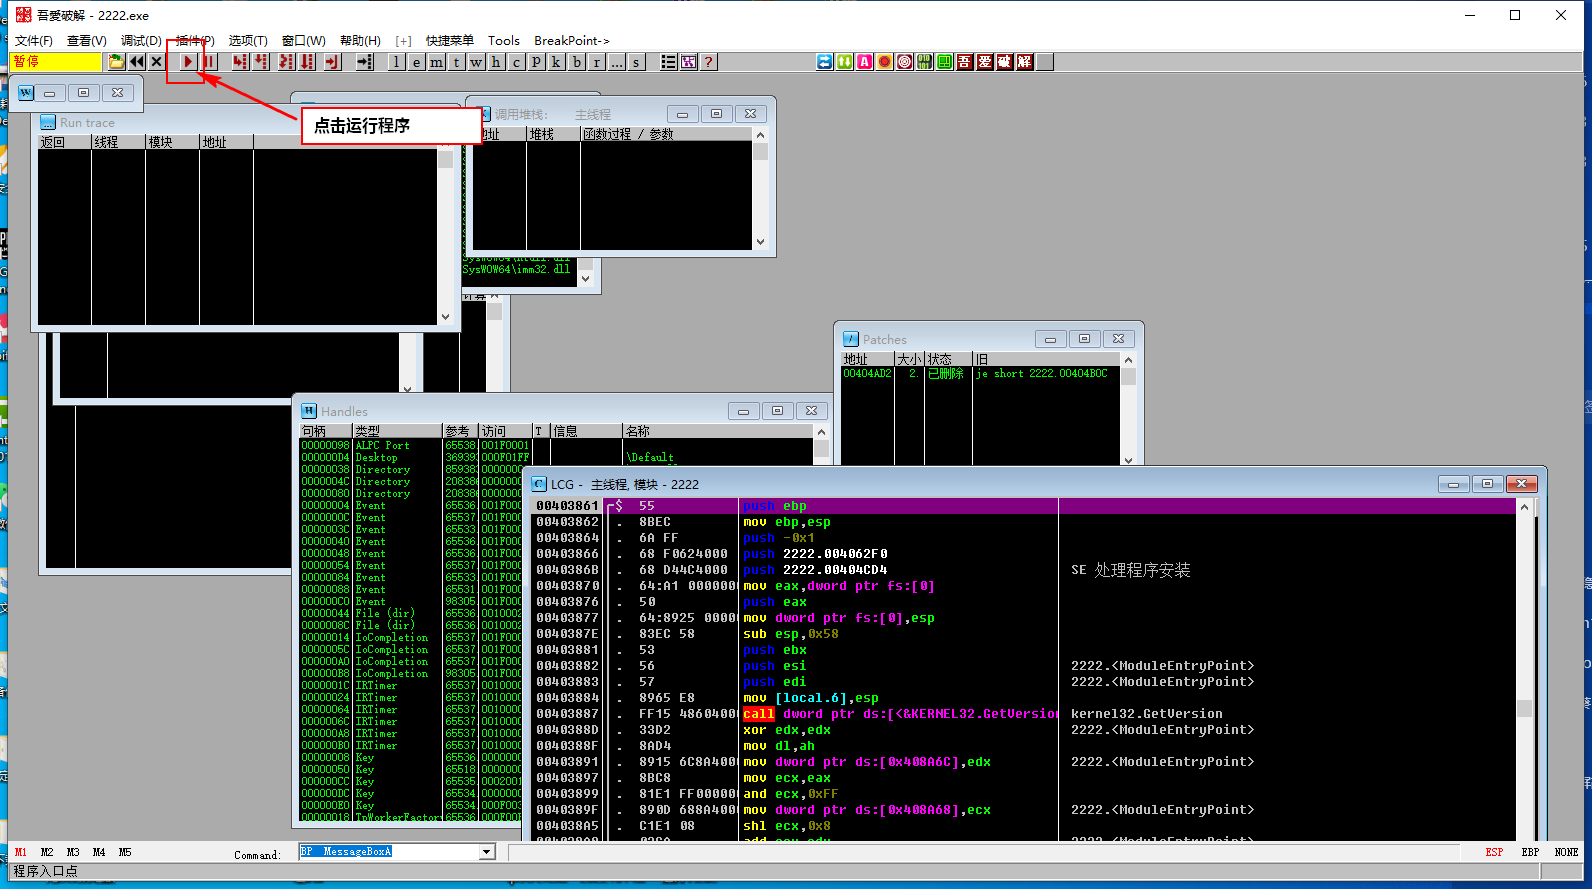
Task: Open references with the 'r' button
Action: [x=597, y=62]
